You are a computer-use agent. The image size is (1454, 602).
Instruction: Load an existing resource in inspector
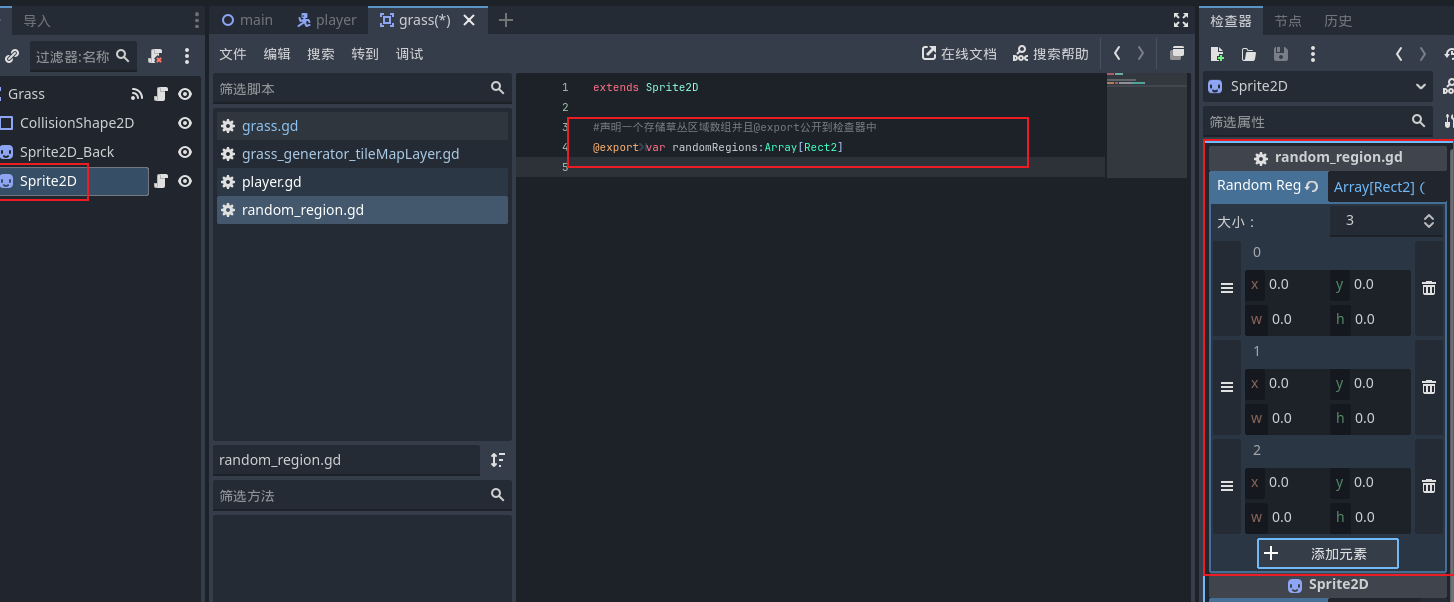click(1249, 54)
